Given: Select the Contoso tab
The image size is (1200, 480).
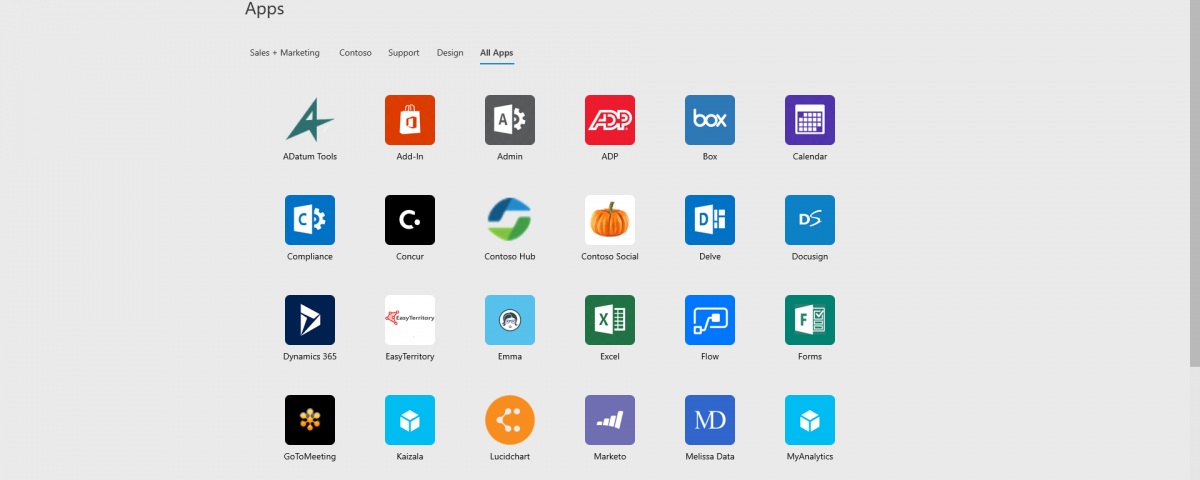Looking at the screenshot, I should coord(355,53).
